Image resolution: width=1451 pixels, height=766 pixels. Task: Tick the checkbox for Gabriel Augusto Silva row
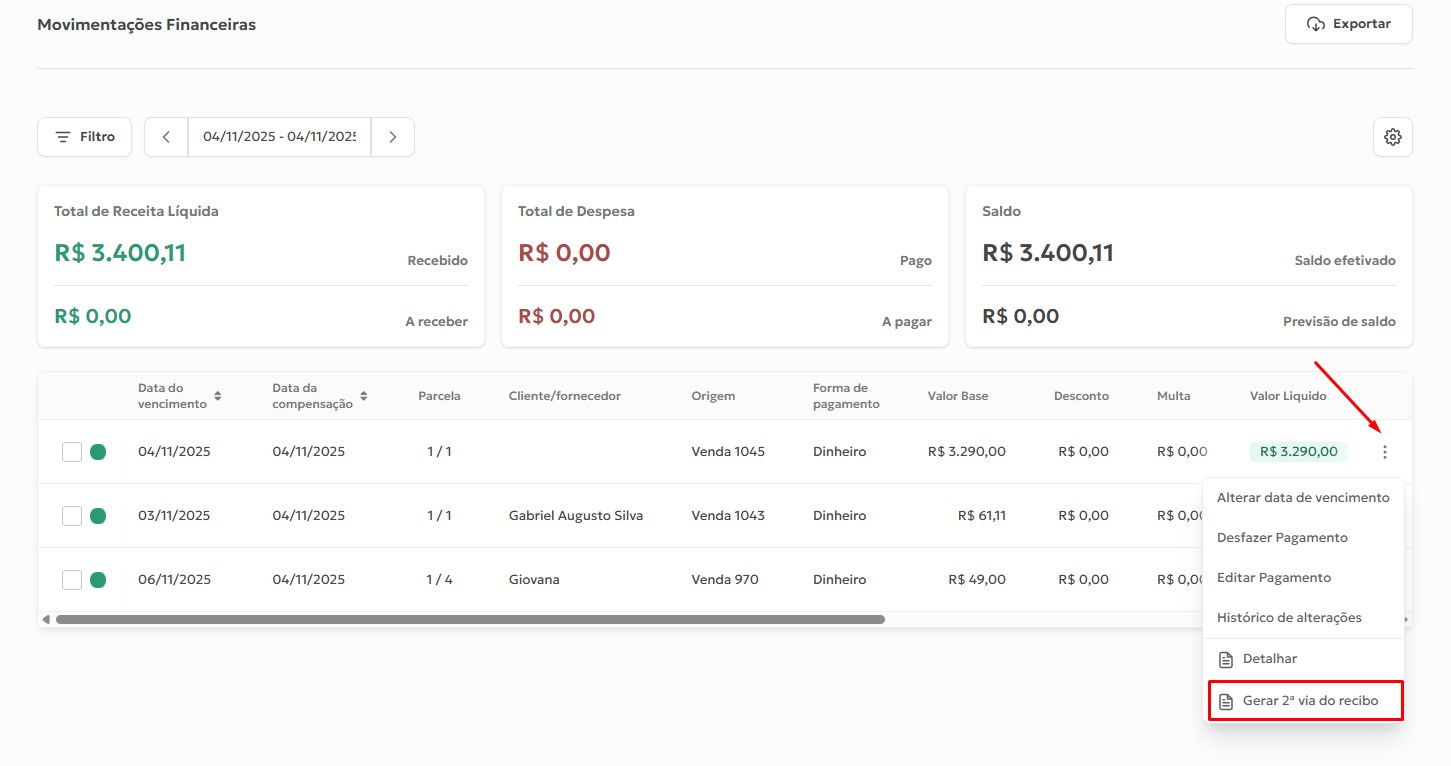tap(72, 516)
